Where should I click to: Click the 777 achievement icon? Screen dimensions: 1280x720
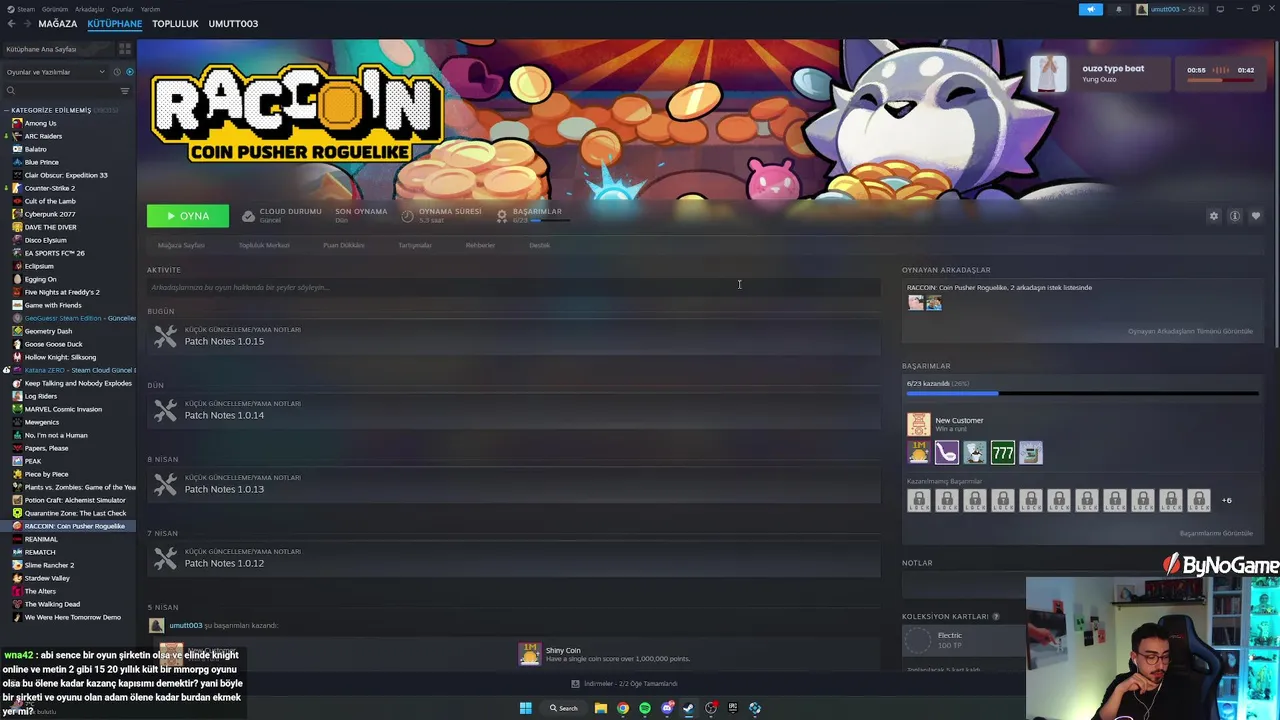(1003, 453)
